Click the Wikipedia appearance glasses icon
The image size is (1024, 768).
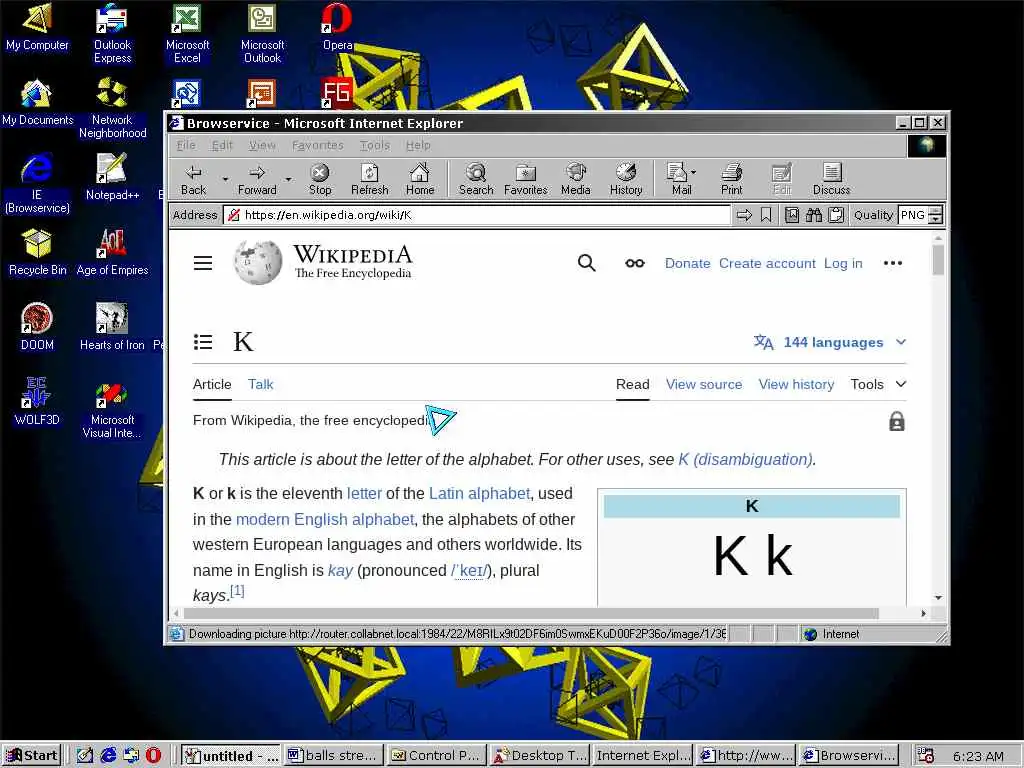pyautogui.click(x=635, y=263)
